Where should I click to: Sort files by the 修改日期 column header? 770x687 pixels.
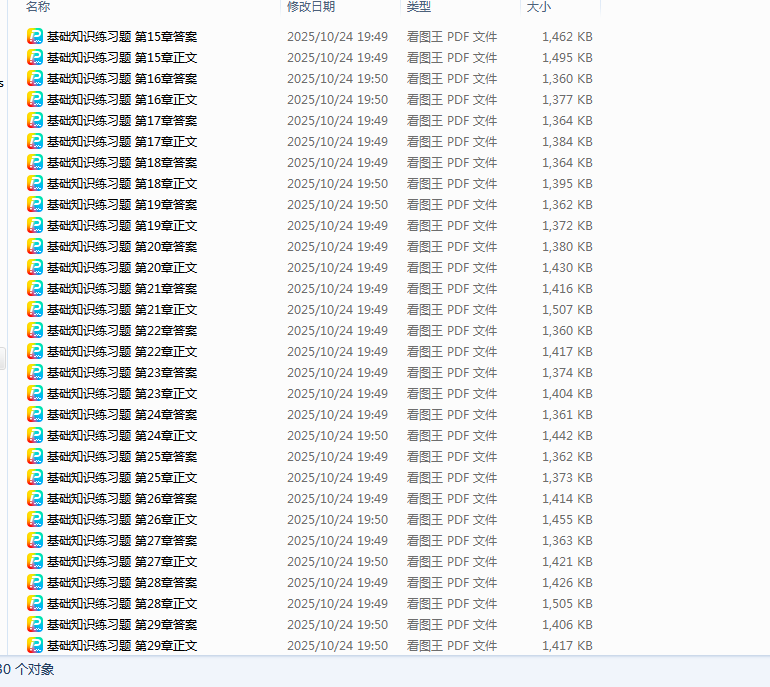tap(311, 7)
